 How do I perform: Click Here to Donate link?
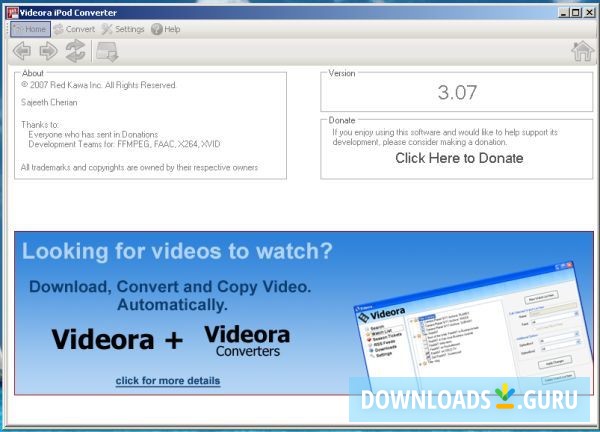(459, 158)
